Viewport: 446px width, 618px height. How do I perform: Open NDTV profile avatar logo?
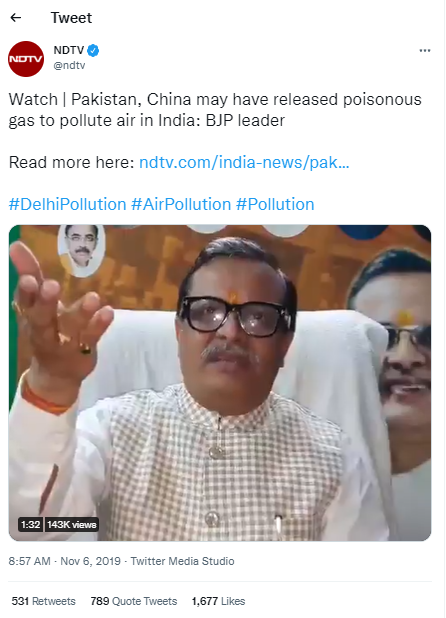point(26,59)
